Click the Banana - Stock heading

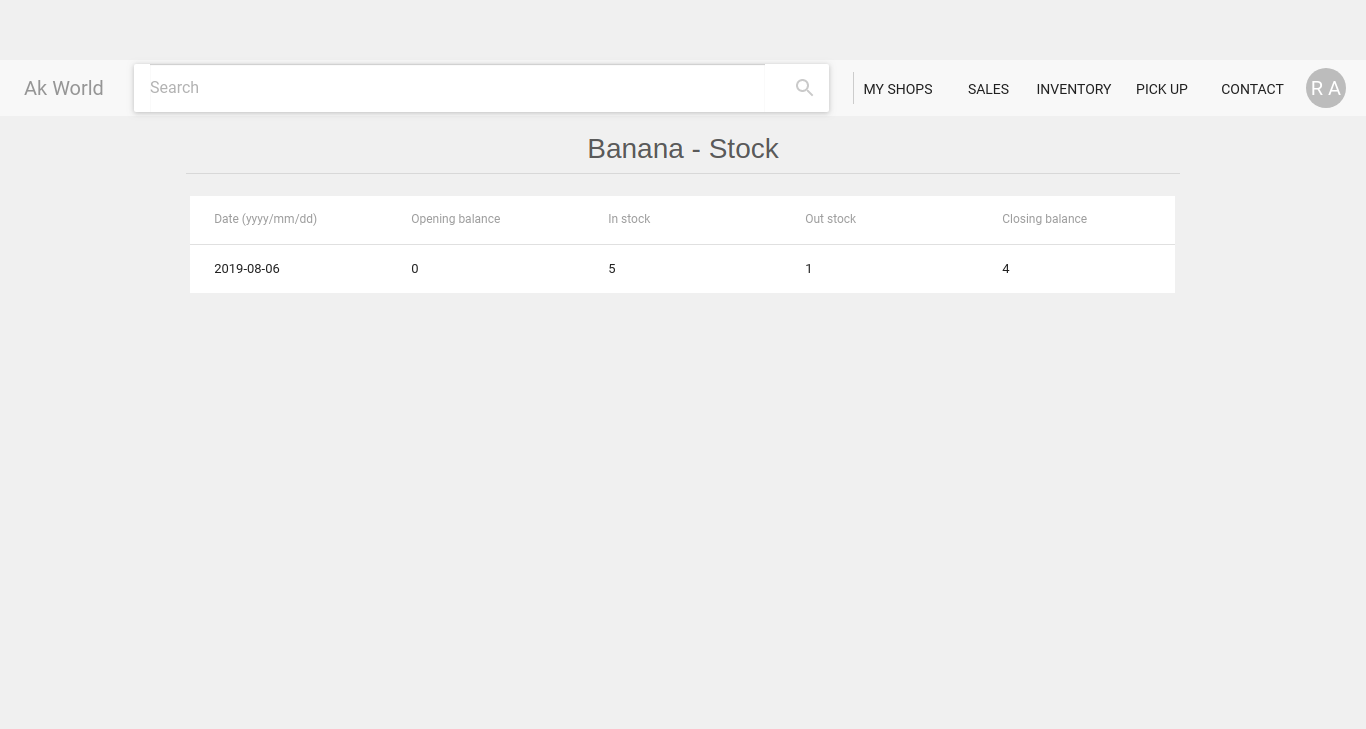pyautogui.click(x=683, y=149)
